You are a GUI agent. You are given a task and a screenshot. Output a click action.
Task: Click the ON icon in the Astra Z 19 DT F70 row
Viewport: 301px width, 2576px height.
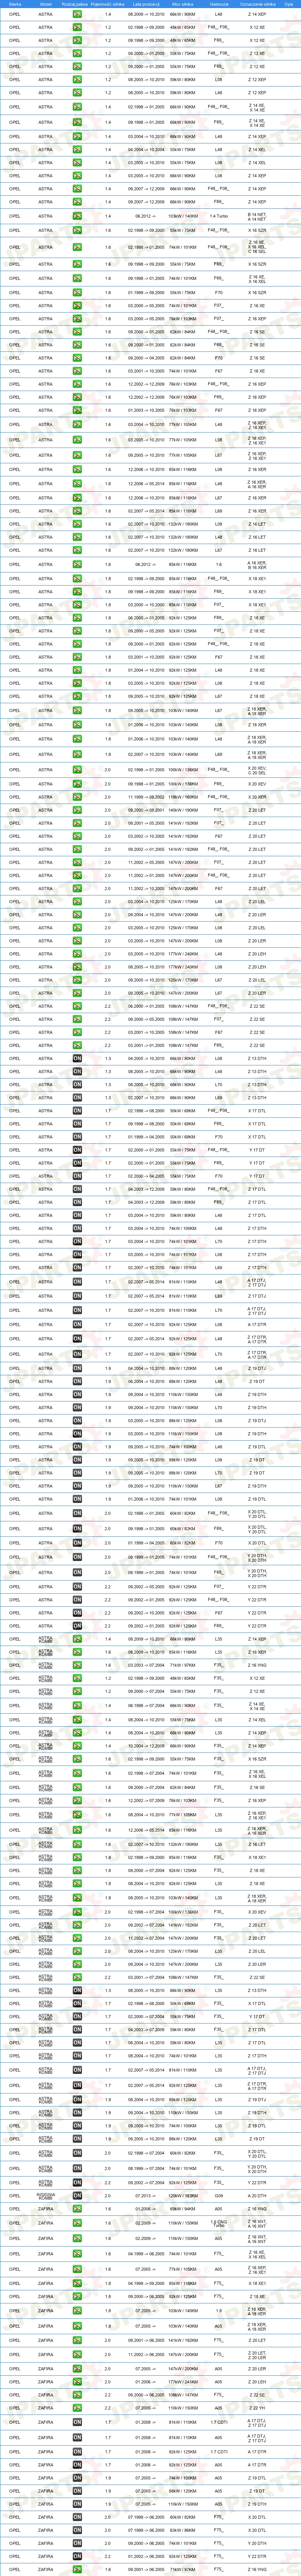point(77,1473)
